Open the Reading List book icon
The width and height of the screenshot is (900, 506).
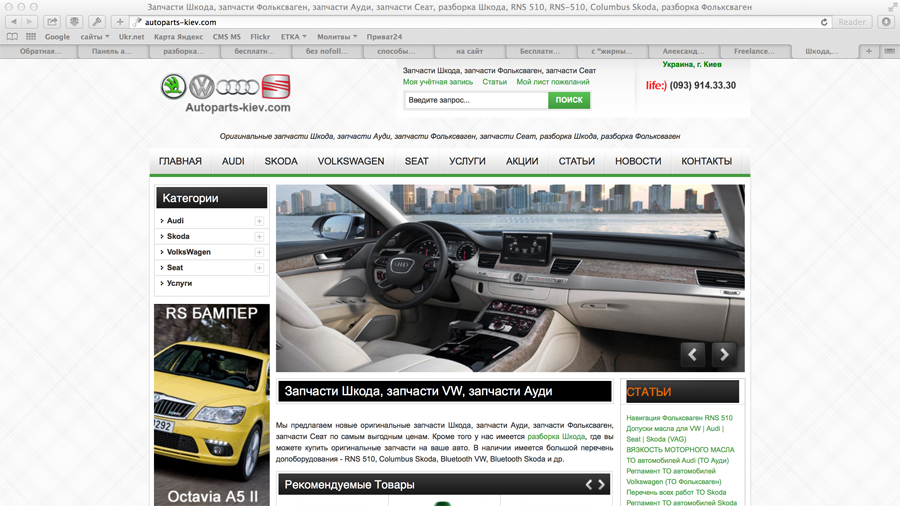click(x=11, y=37)
